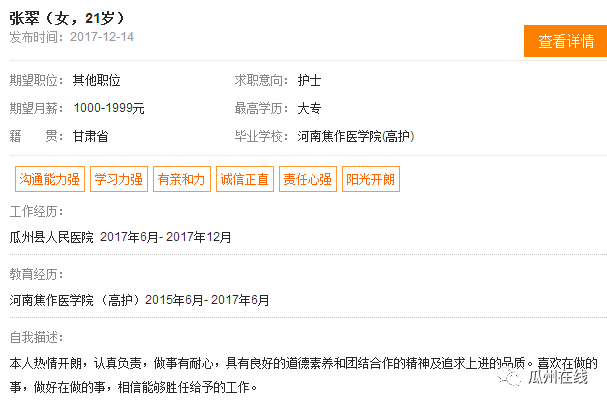The image size is (607, 403).
Task: Select the 责任心强 tag
Action: click(308, 179)
